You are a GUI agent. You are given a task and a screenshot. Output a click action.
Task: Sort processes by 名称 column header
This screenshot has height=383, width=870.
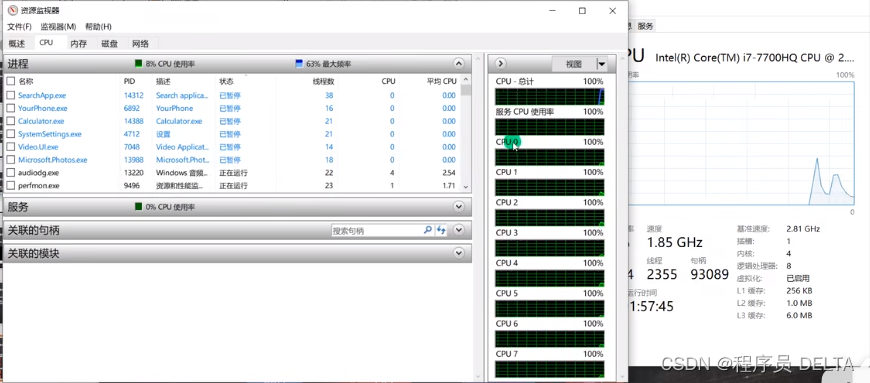pos(26,81)
